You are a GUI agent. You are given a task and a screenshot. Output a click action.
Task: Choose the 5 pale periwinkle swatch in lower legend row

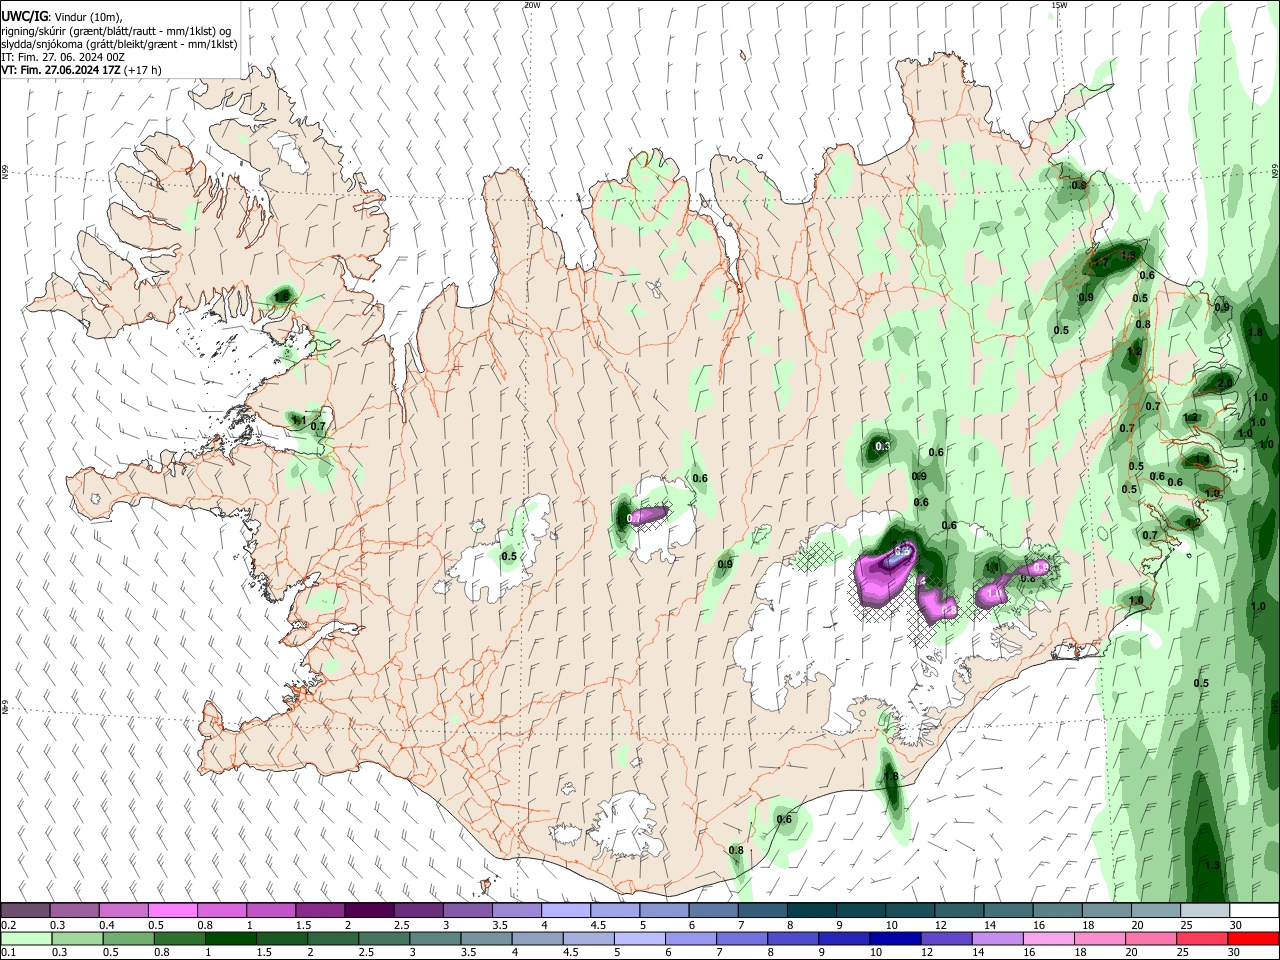[639, 938]
